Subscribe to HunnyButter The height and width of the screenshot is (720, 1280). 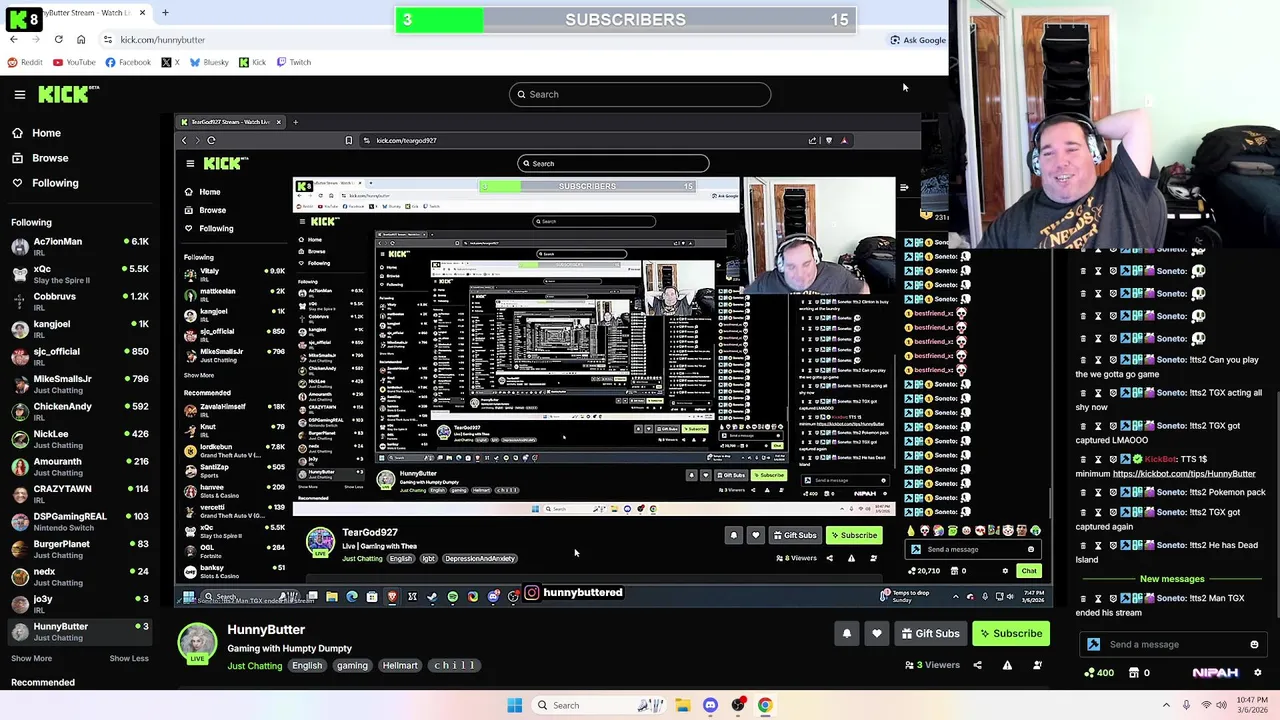tap(1011, 633)
